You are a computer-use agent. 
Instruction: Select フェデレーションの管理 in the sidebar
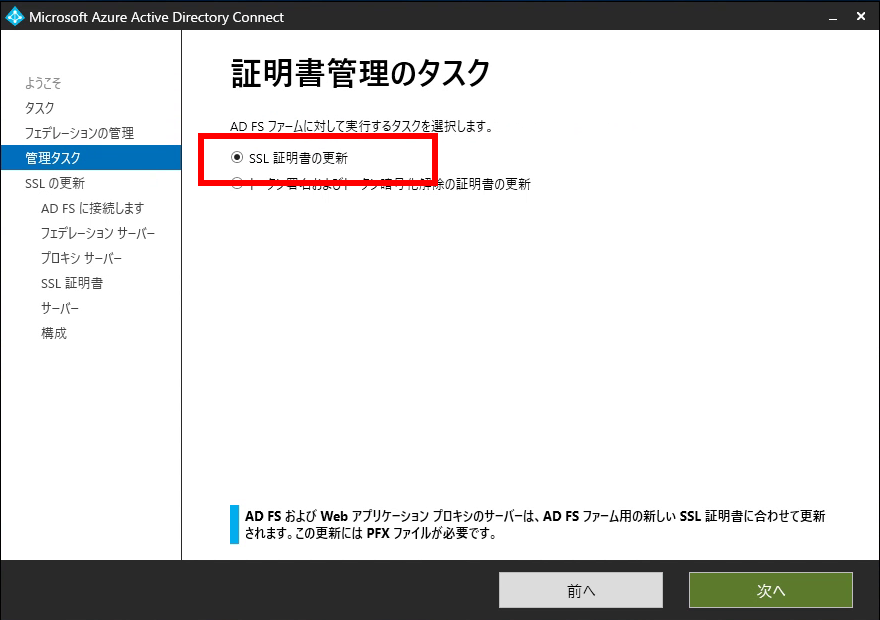click(79, 133)
